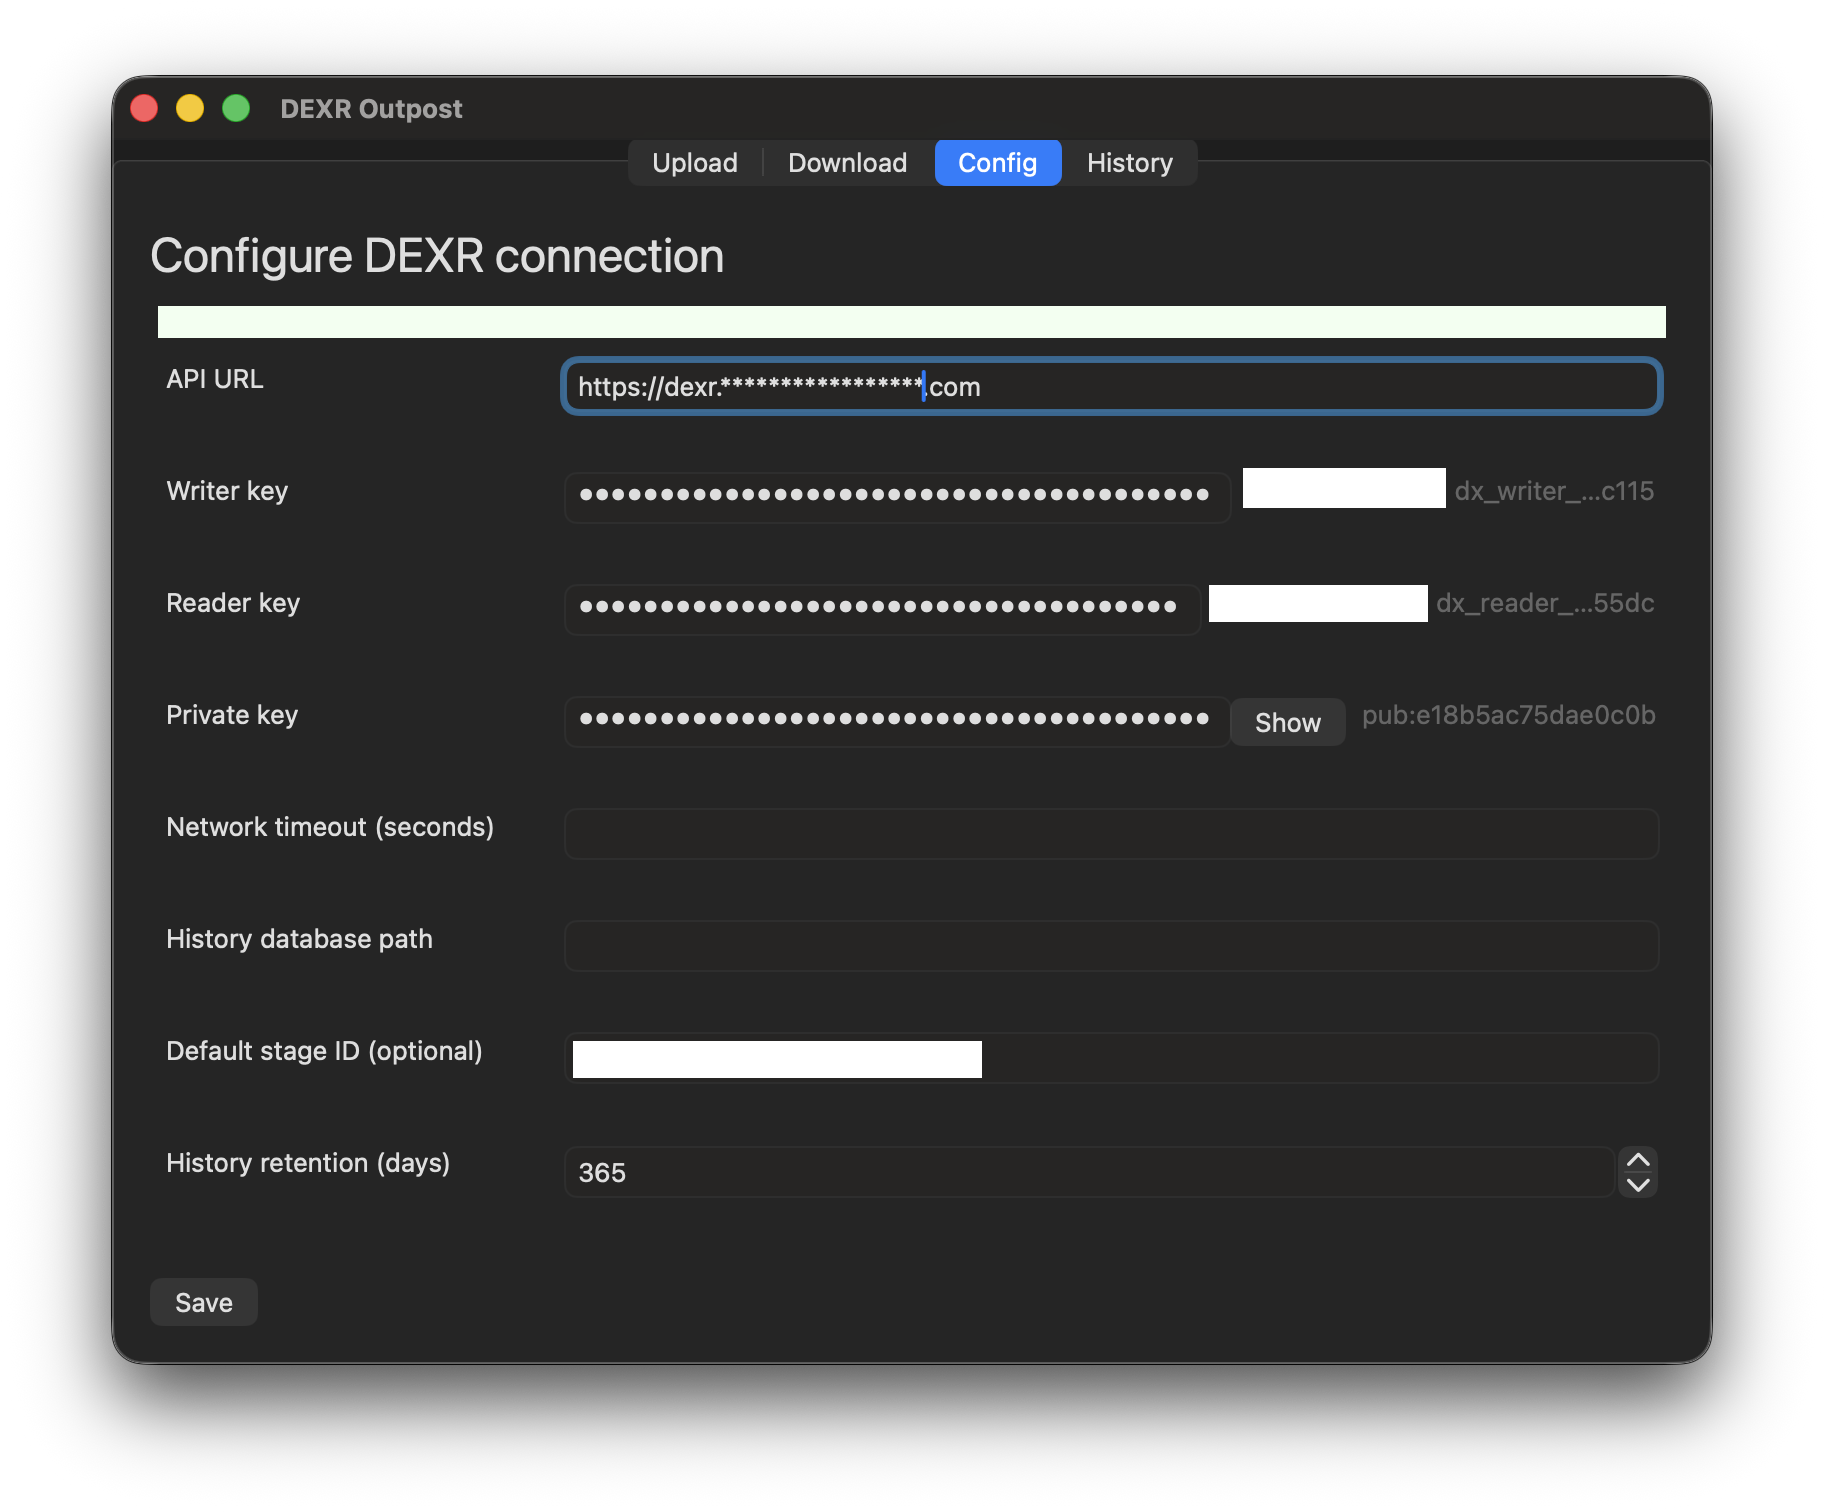Click the Network timeout seconds field
Screen dimensions: 1824x1512
tap(1111, 834)
